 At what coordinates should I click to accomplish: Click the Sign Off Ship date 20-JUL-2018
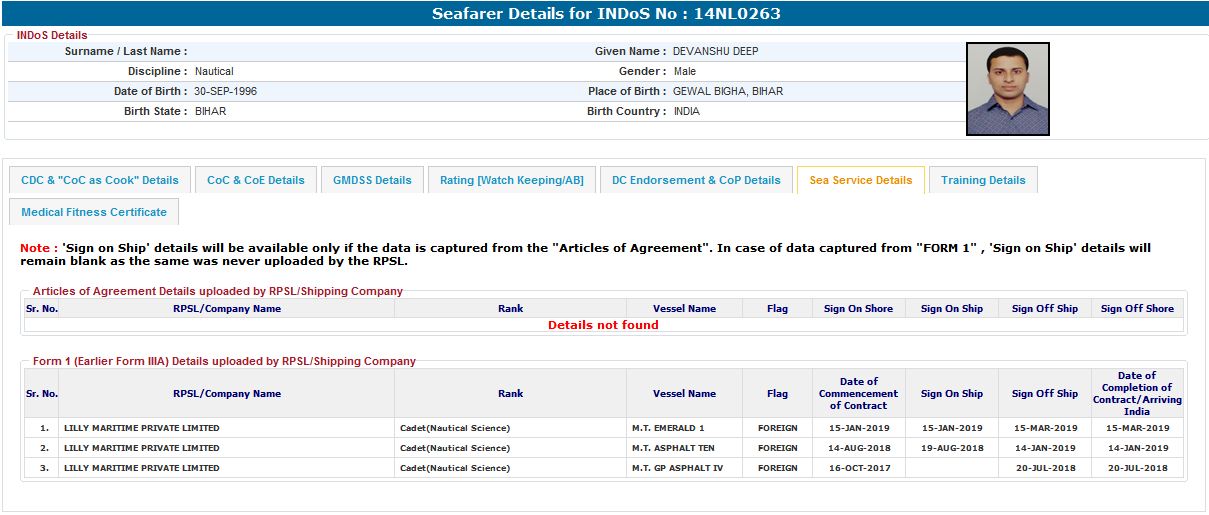click(x=1044, y=468)
